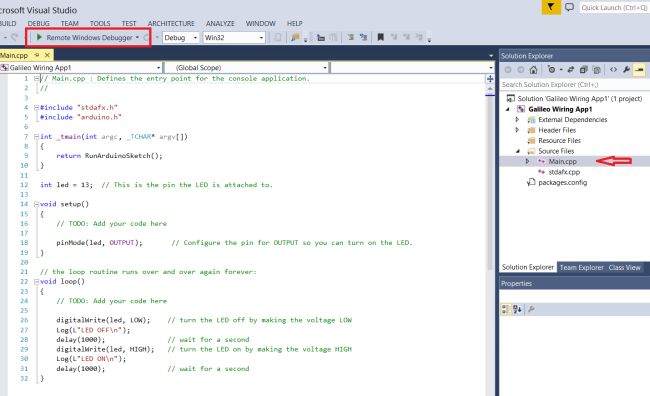This screenshot has height=396, width=650.
Task: Click the uncomment selected lines icon
Action: point(364,38)
